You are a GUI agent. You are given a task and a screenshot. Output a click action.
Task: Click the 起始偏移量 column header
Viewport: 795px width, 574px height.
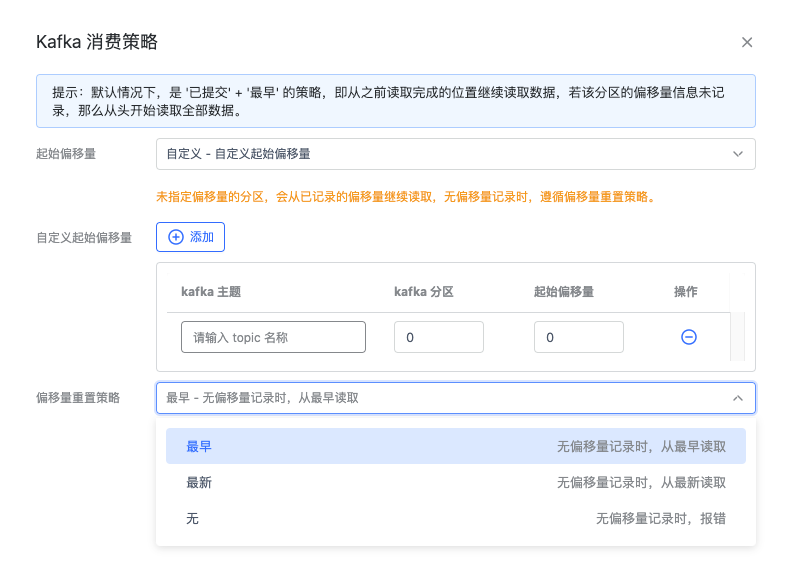564,292
